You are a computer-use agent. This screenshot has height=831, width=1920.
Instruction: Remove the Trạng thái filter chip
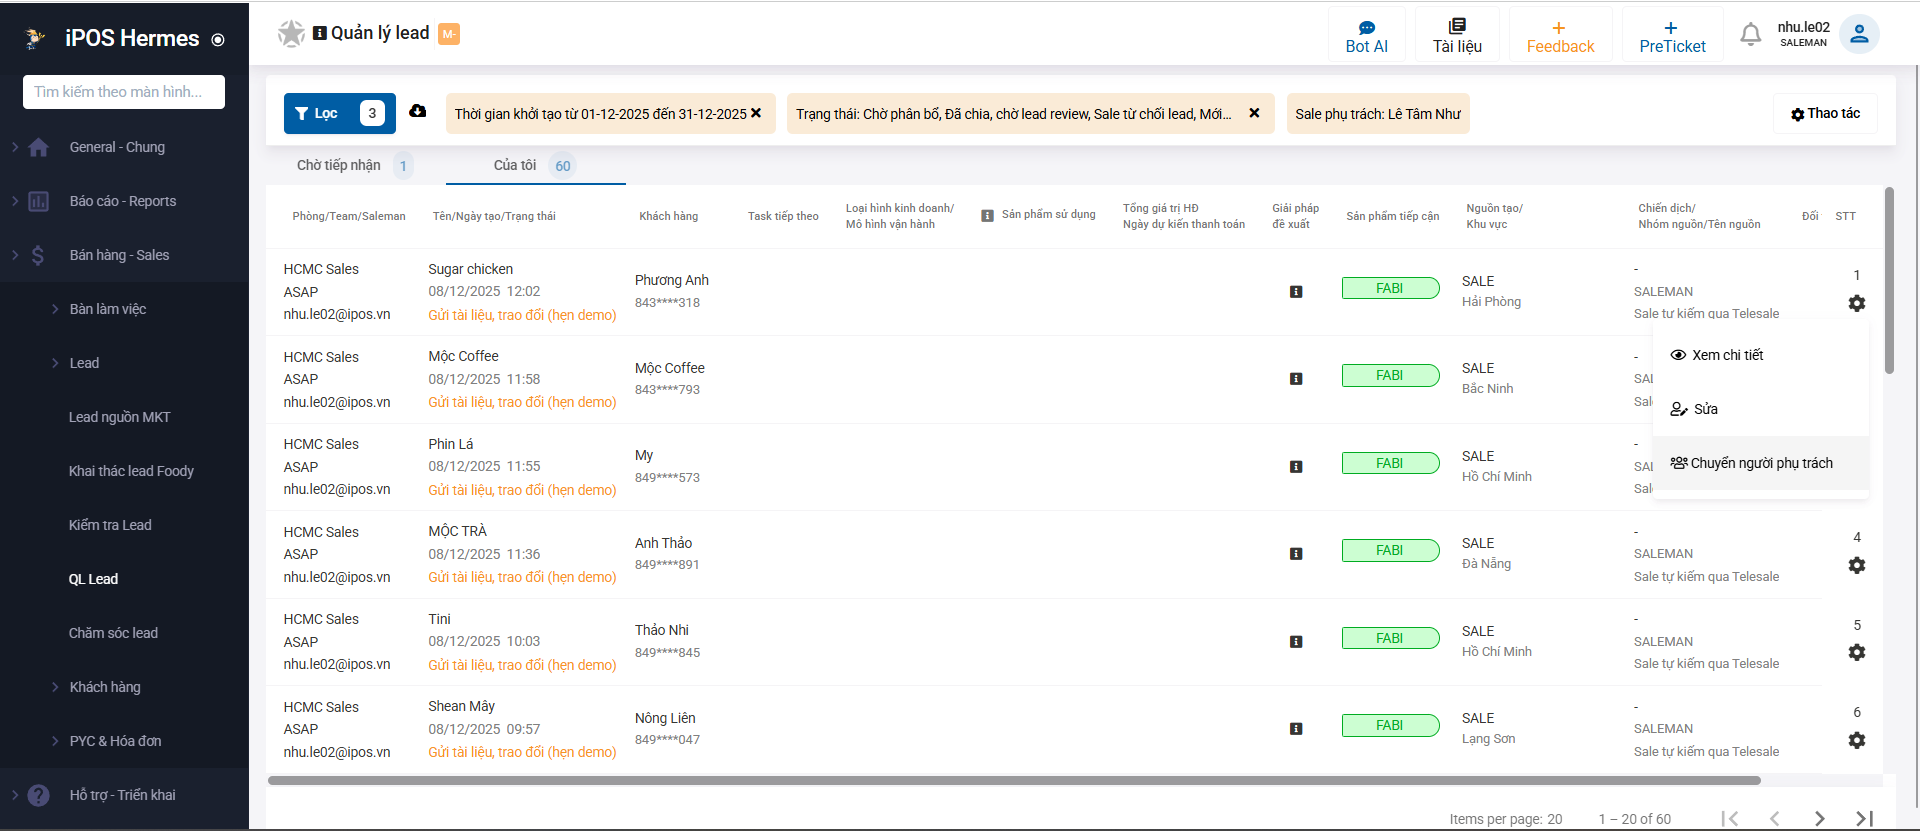[x=1254, y=113]
